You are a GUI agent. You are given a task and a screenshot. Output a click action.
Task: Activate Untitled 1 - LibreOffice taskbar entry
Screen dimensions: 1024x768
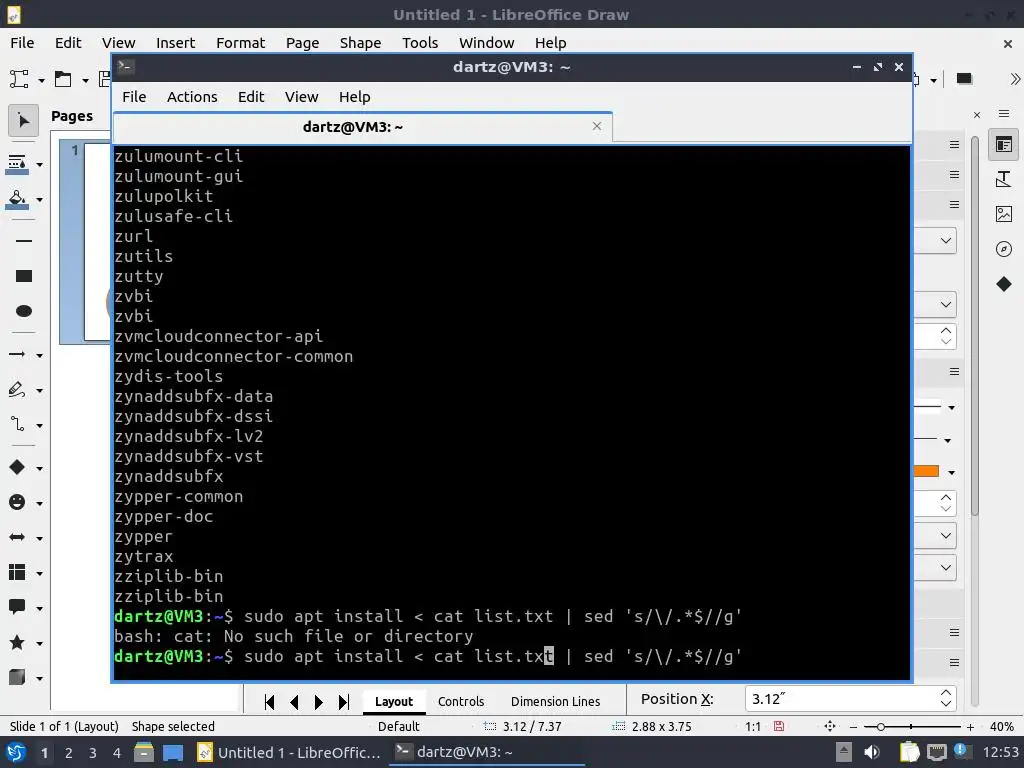(x=289, y=752)
